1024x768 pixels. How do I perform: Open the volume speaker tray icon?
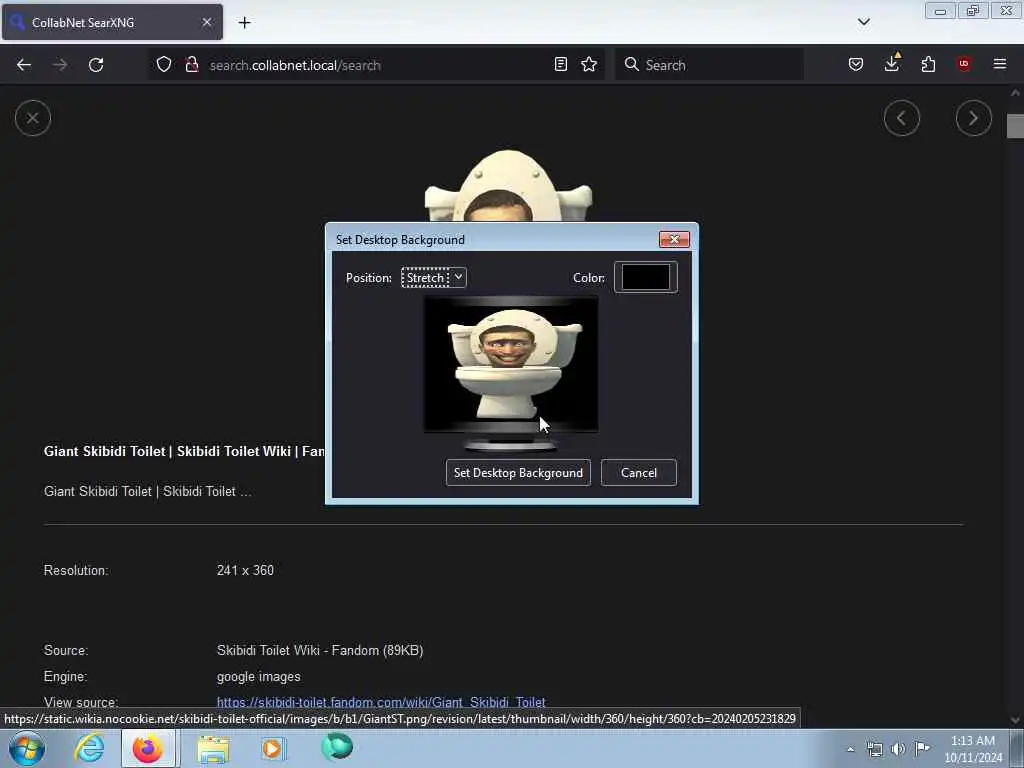(899, 749)
